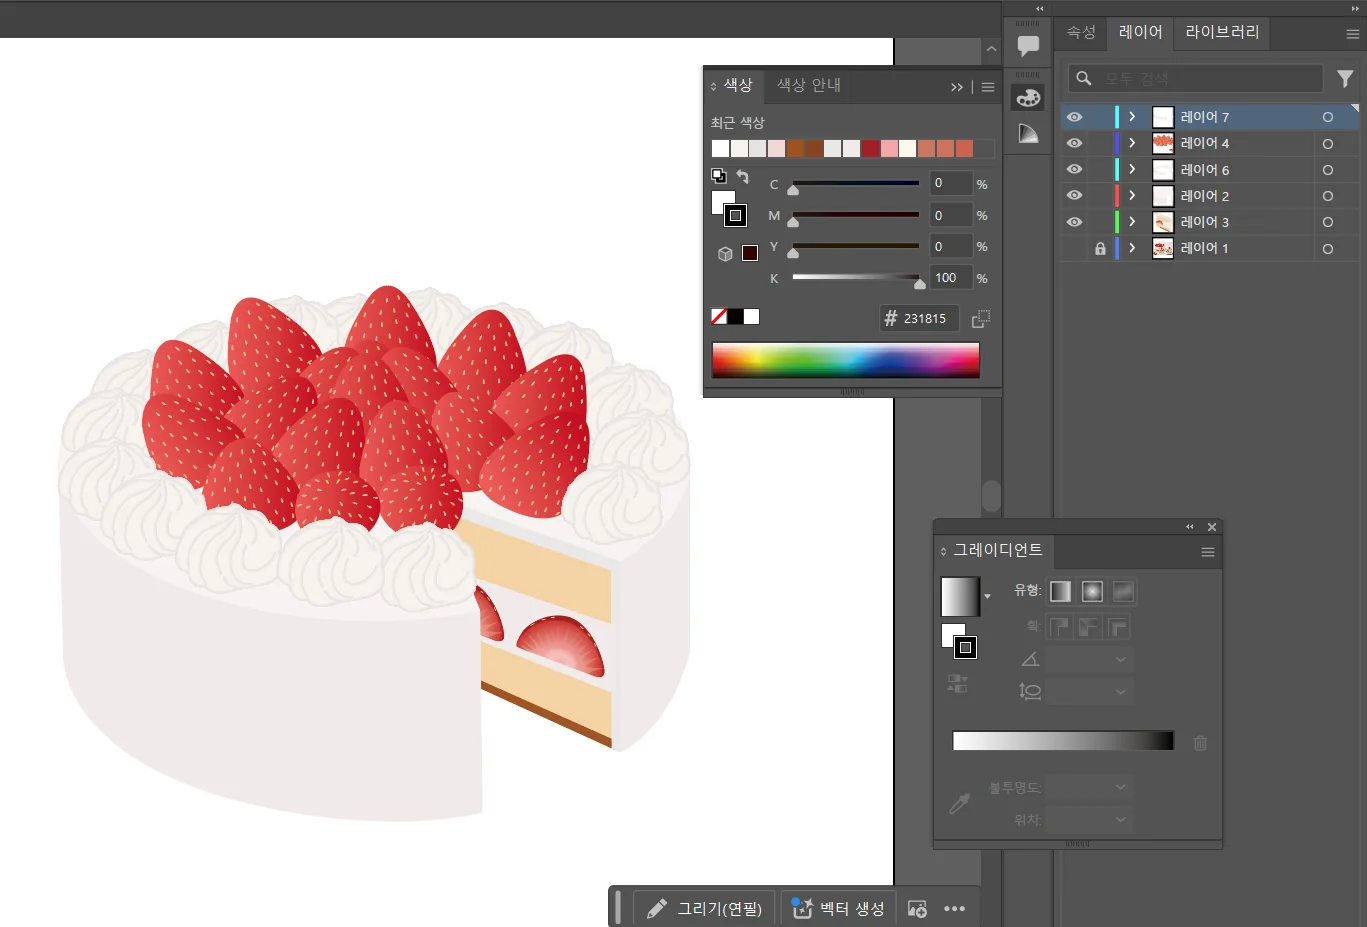The image size is (1367, 927).
Task: Unlock 레이어 1 via the lock icon
Action: (1100, 248)
